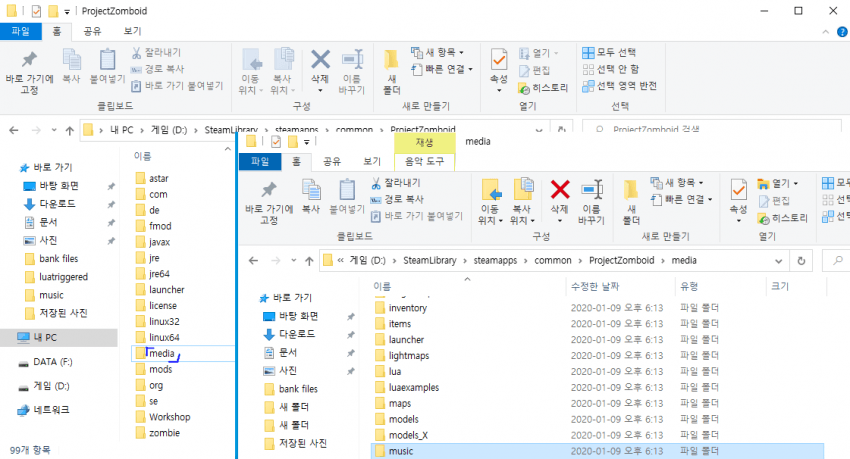The height and width of the screenshot is (459, 850).
Task: Click New folder (새 폴더) icon in media window
Action: tap(631, 190)
